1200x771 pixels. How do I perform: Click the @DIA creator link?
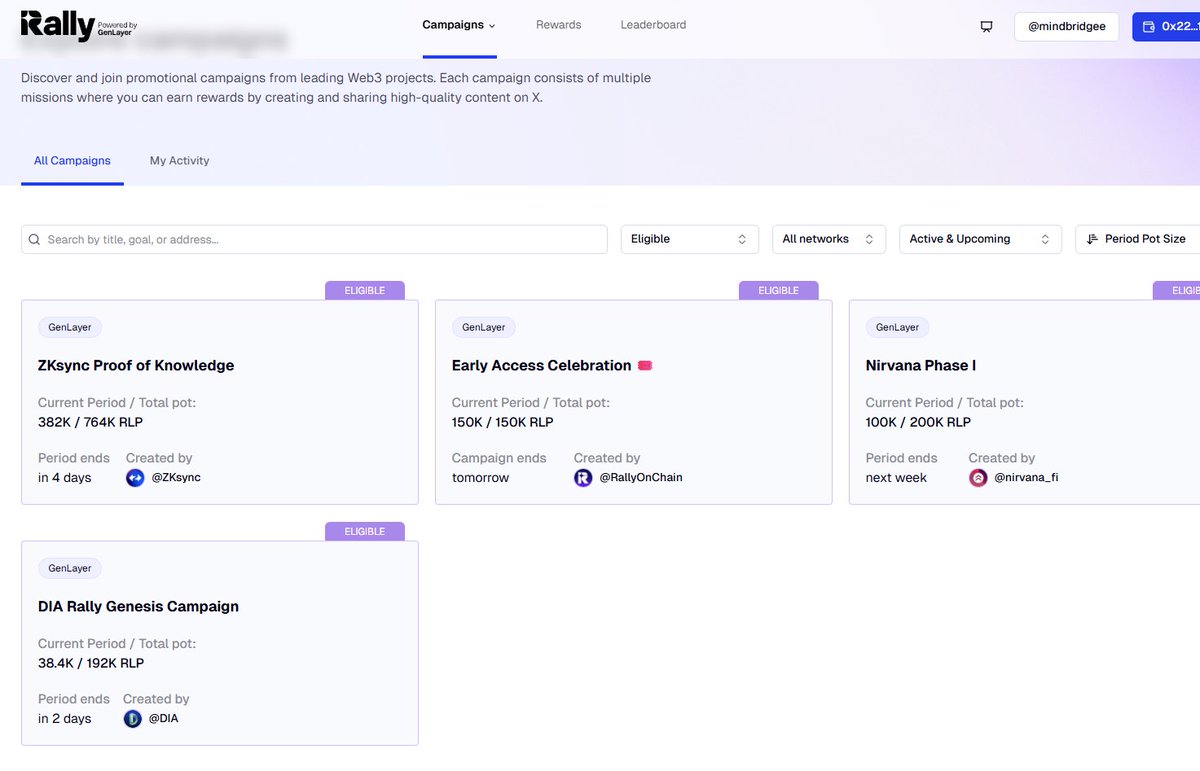[x=163, y=719]
